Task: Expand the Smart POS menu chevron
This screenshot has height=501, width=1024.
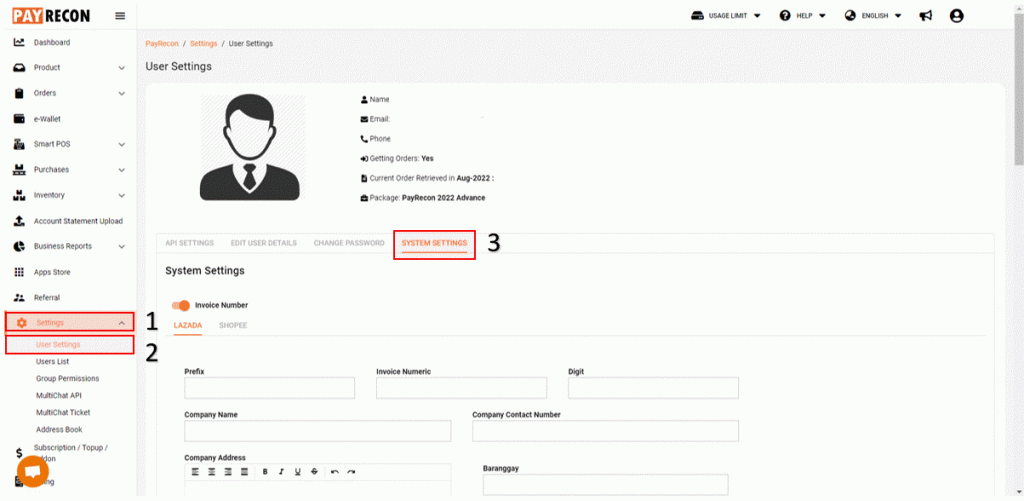Action: pyautogui.click(x=121, y=144)
